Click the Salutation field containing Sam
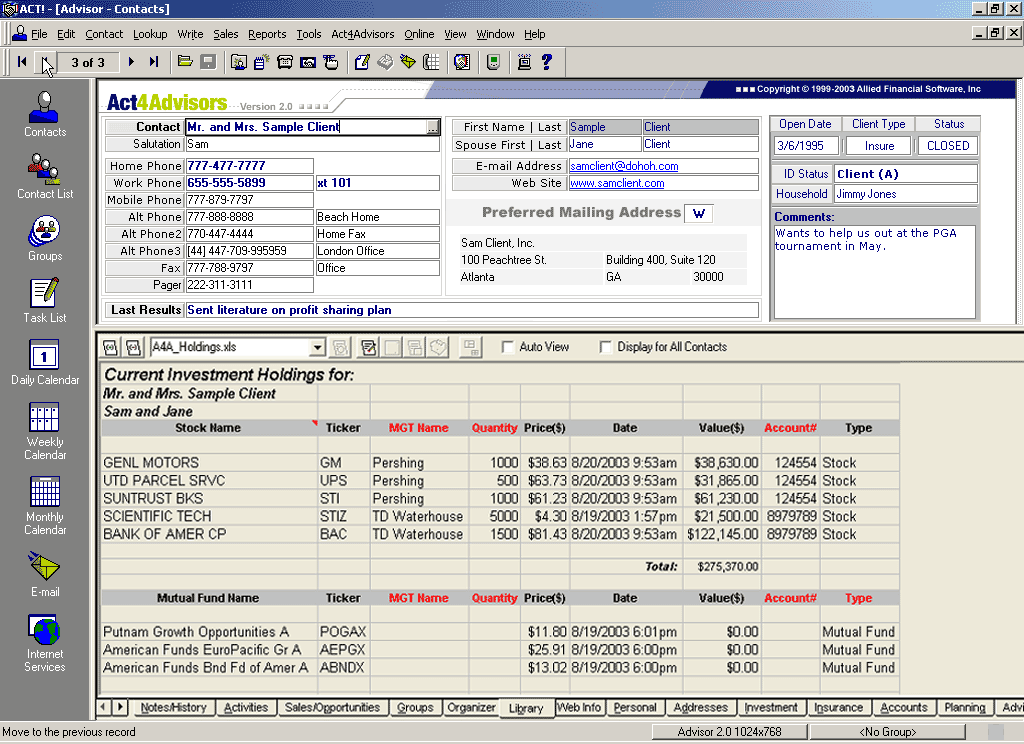1024x744 pixels. click(312, 144)
